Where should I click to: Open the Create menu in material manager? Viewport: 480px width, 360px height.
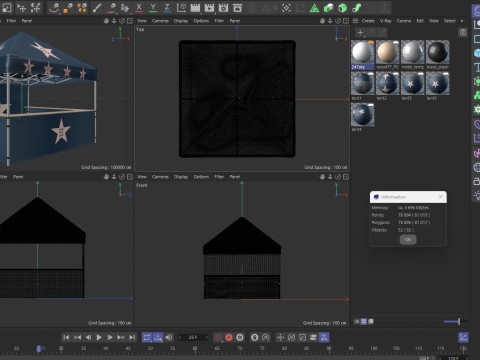(368, 21)
